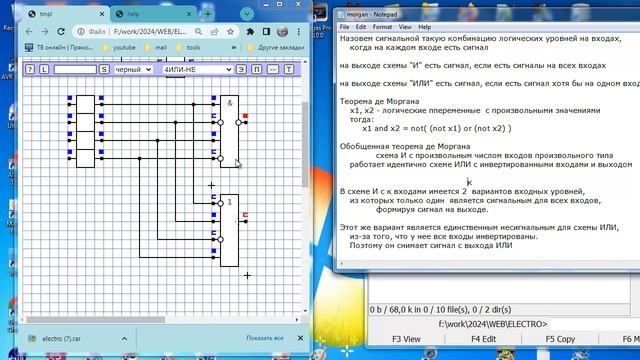Close the help tab
The height and width of the screenshot is (360, 640).
pos(189,14)
